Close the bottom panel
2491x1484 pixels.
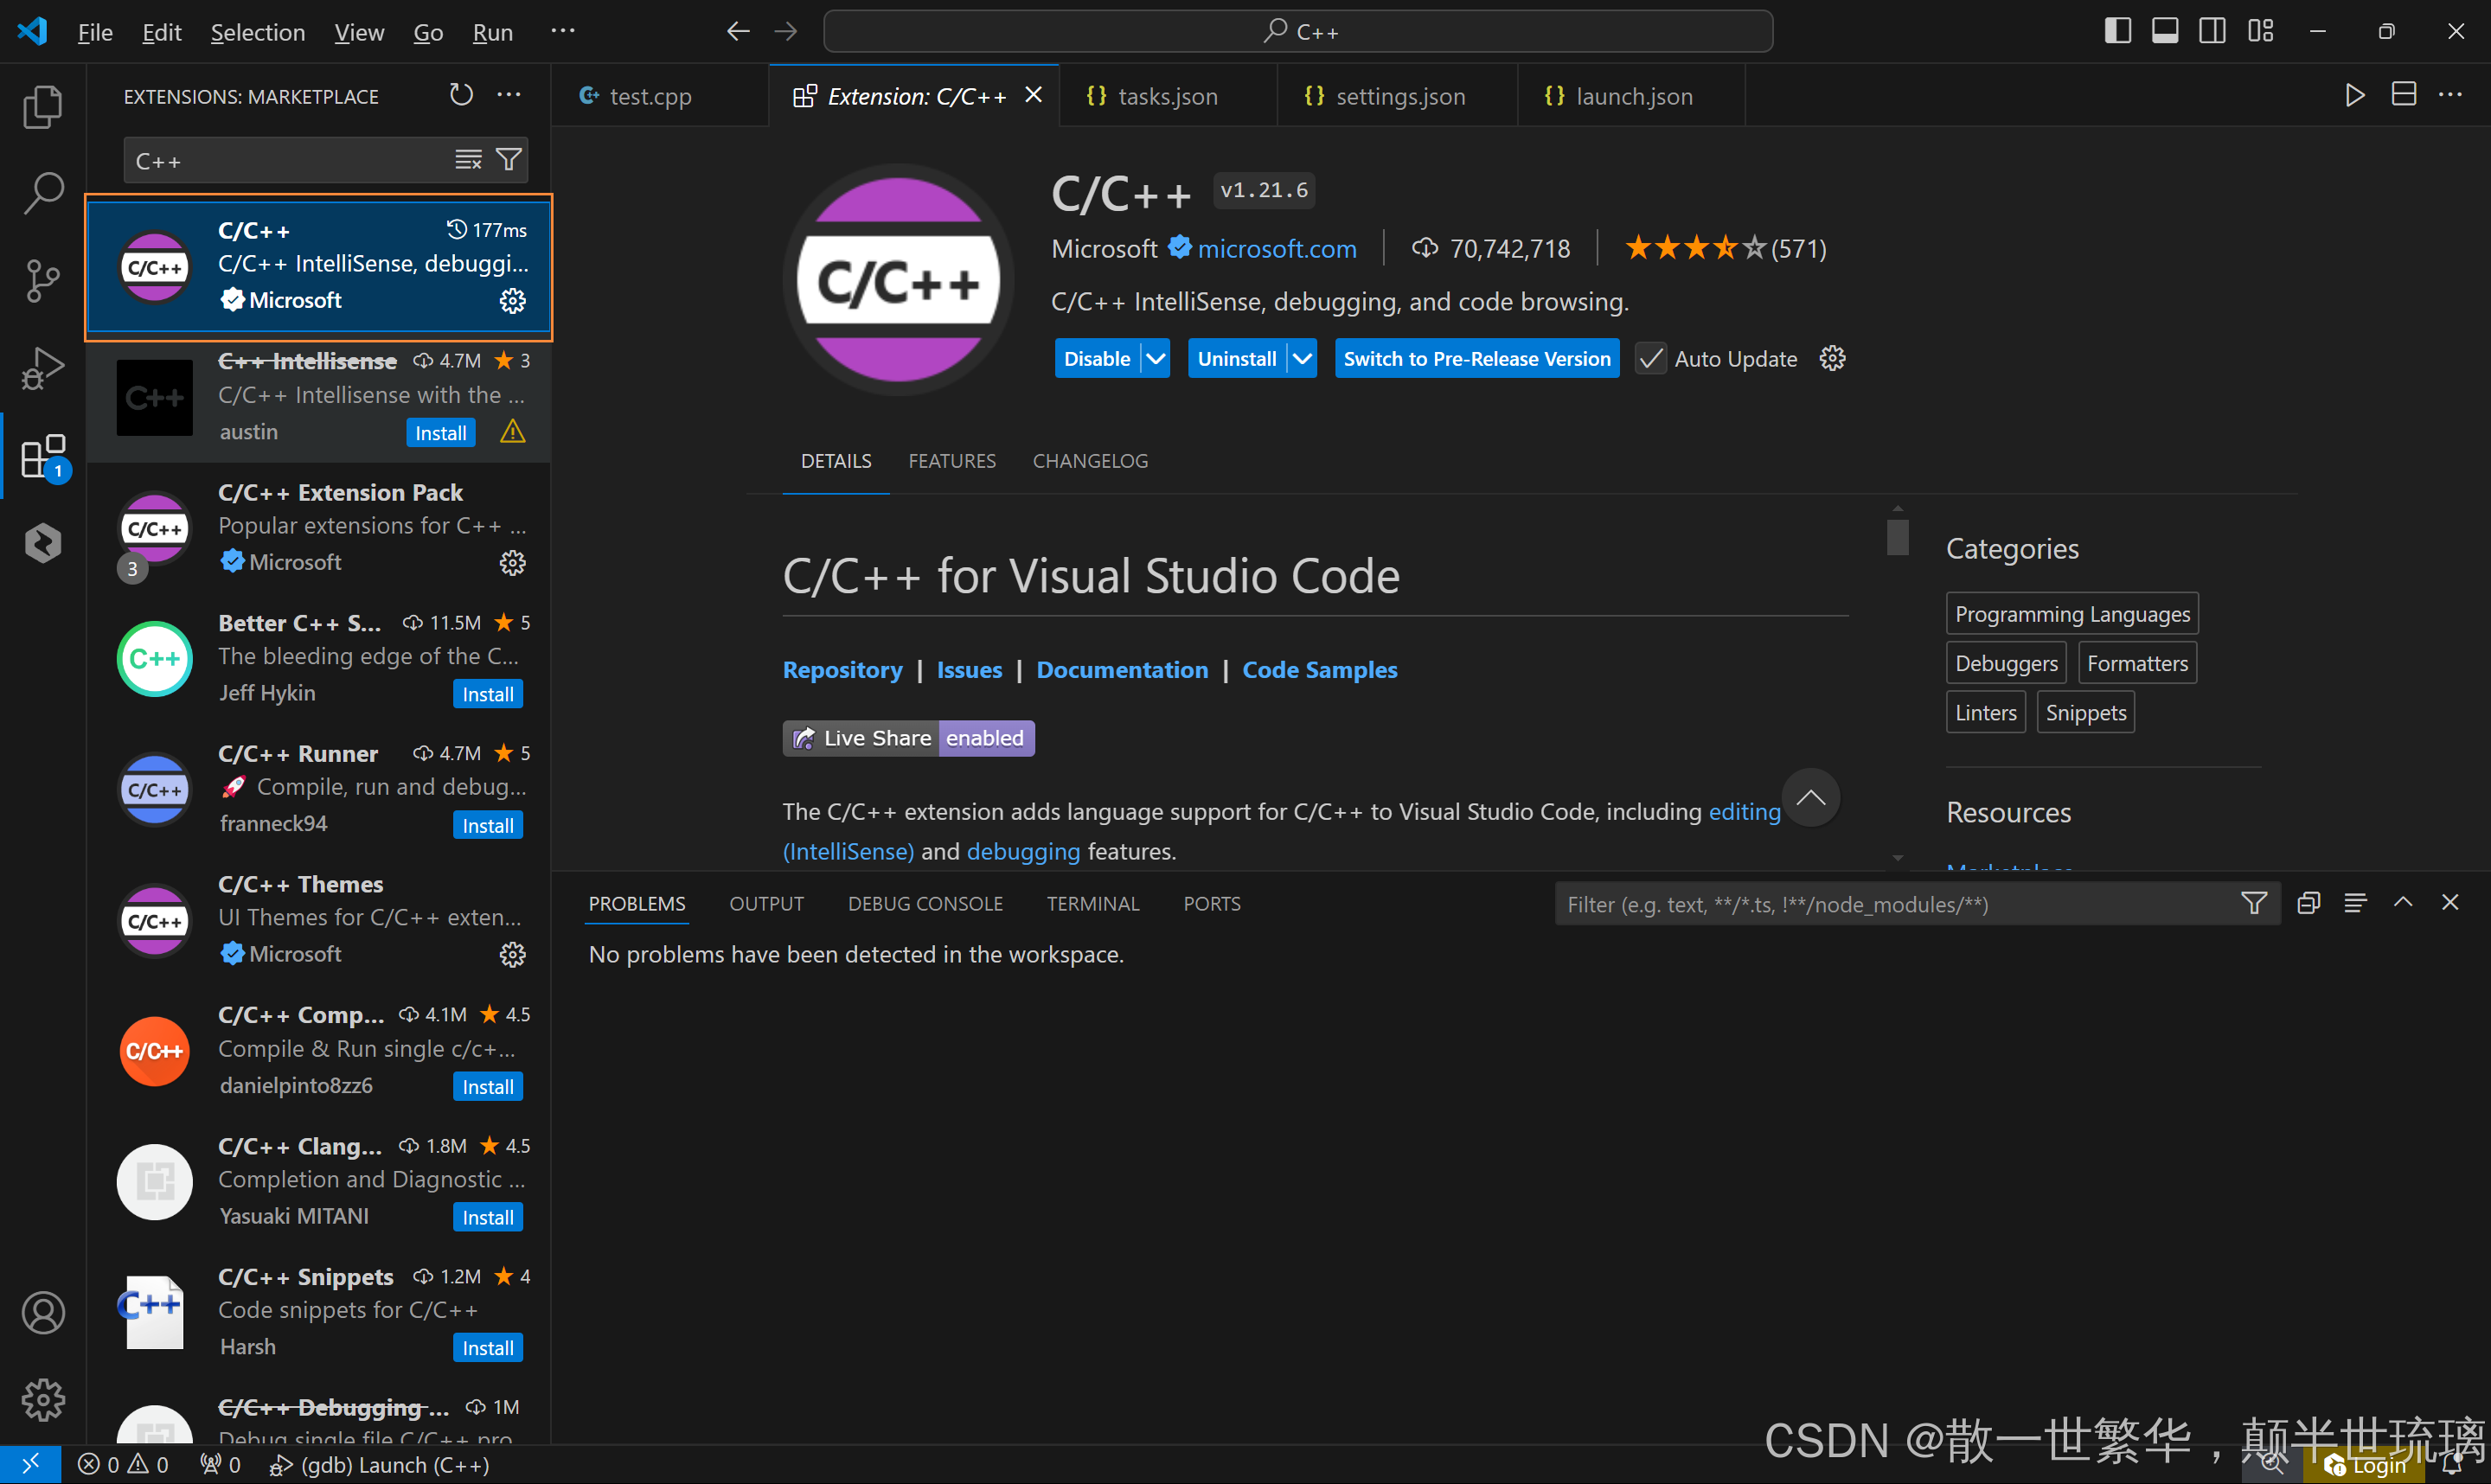(x=2450, y=903)
